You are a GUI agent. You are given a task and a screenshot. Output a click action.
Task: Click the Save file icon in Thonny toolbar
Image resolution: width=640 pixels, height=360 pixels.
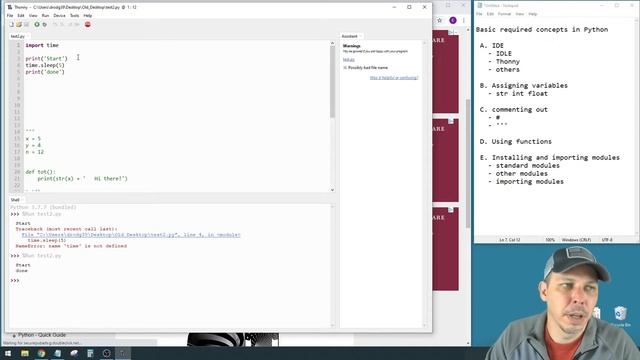click(x=27, y=24)
